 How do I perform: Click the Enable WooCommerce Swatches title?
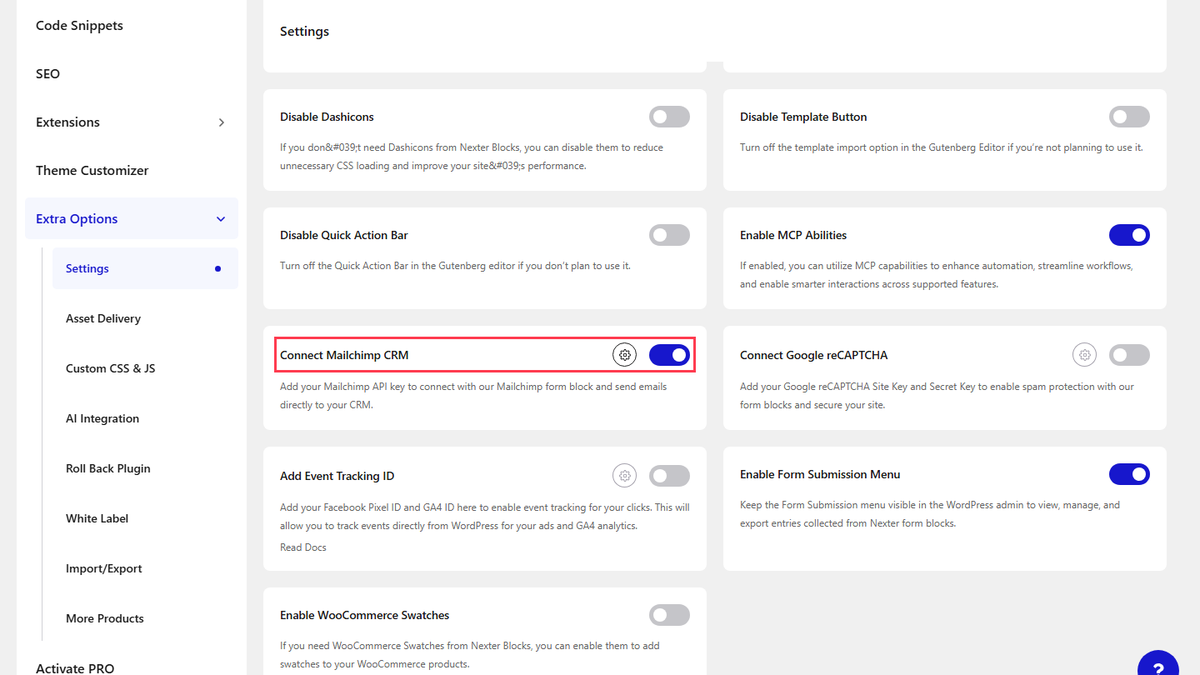(365, 615)
